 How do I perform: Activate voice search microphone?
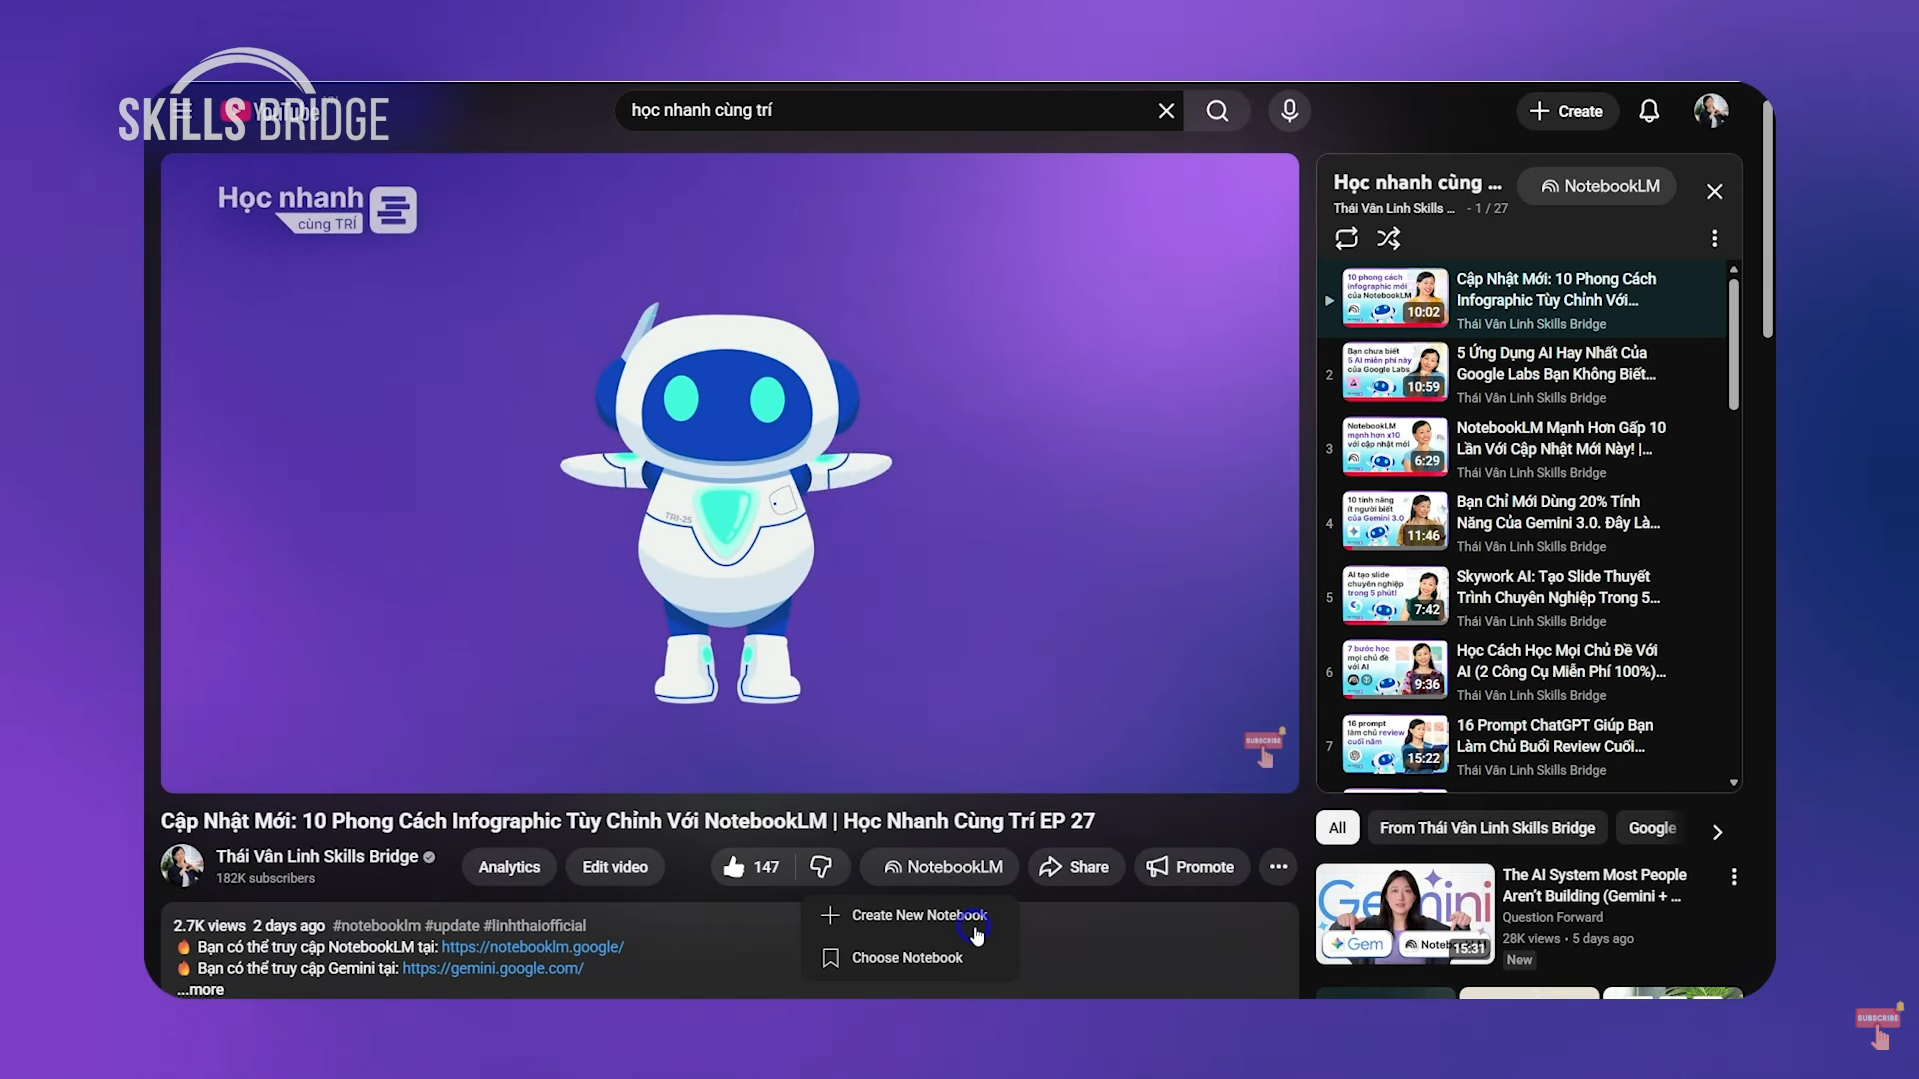(1289, 111)
